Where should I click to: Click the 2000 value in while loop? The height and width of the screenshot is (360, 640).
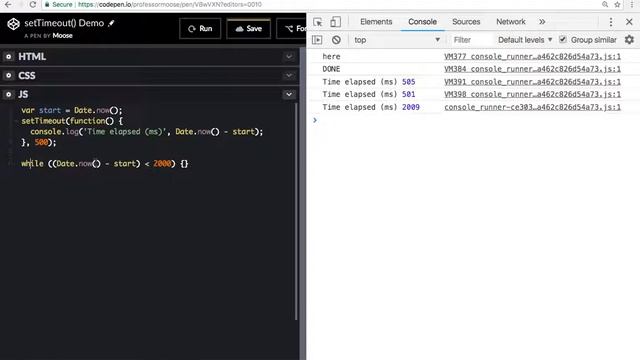pos(162,163)
